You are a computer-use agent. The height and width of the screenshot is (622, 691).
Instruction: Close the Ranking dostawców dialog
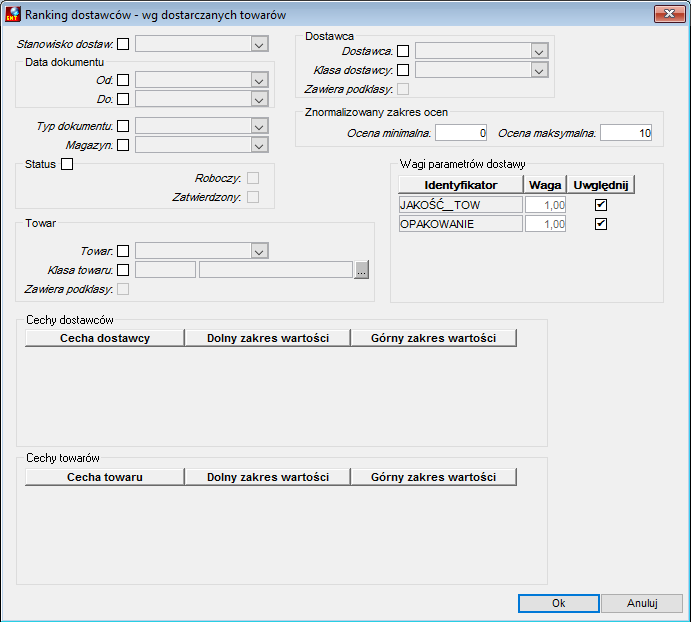(x=669, y=14)
